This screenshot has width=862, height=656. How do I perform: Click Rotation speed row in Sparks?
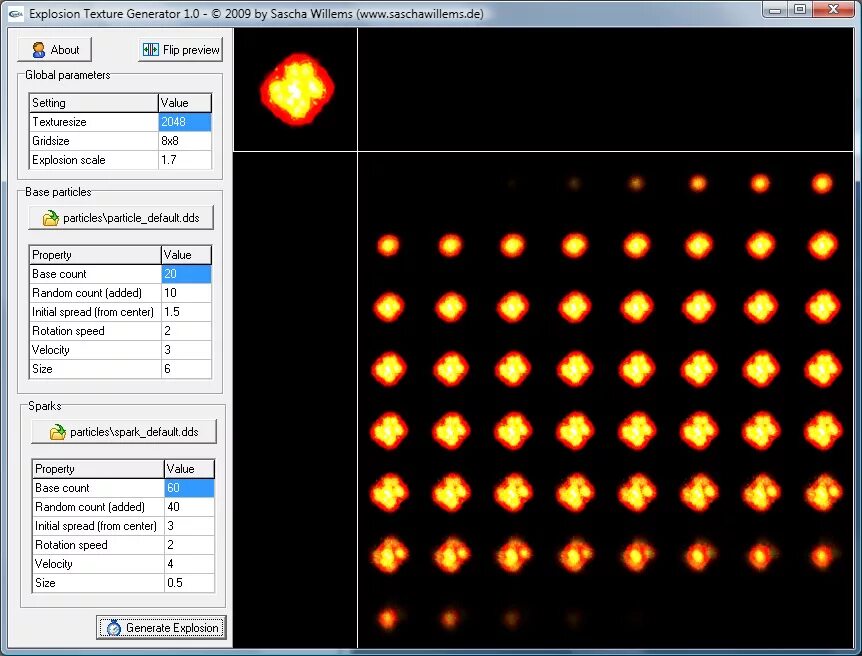point(124,545)
